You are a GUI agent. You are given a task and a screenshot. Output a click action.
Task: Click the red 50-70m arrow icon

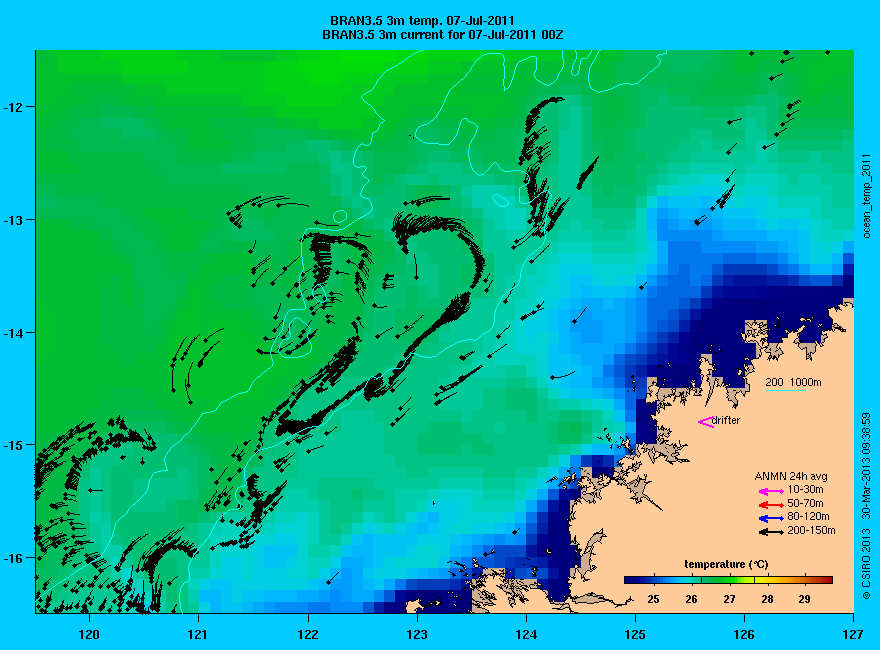click(771, 505)
